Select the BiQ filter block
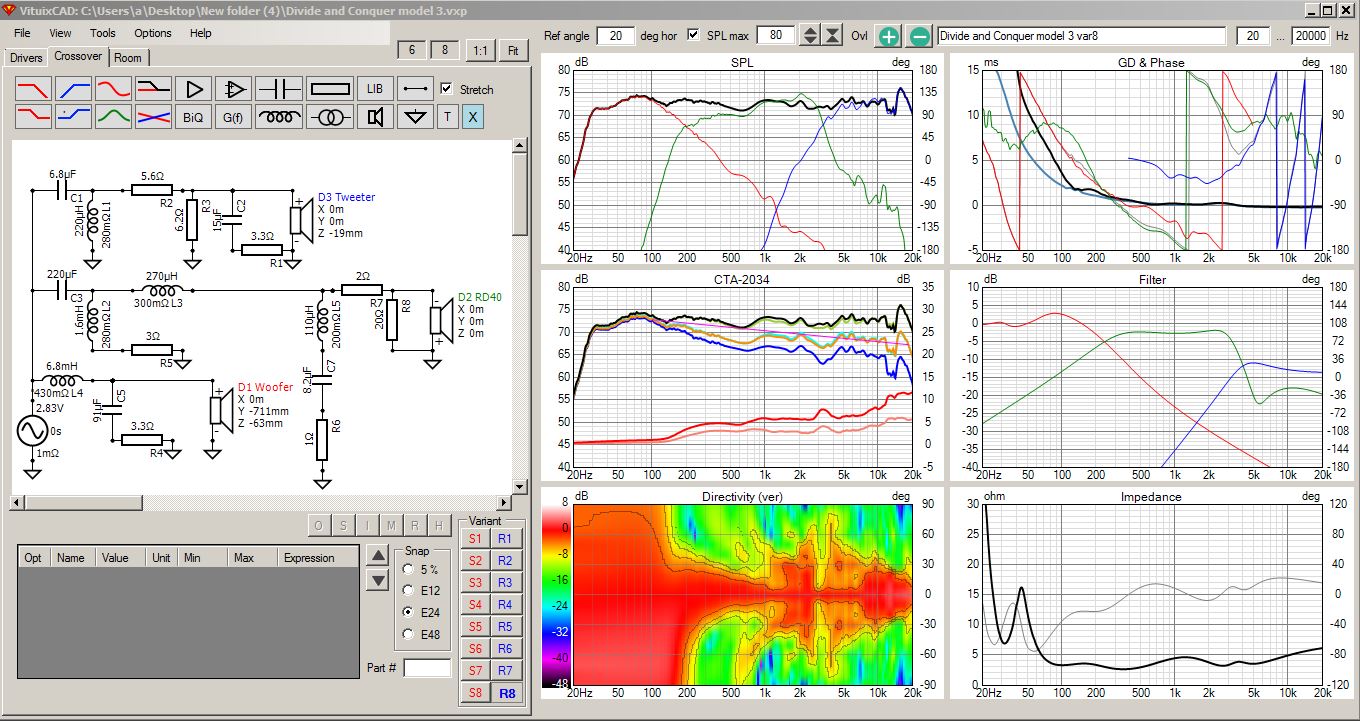This screenshot has height=721, width=1360. [193, 116]
